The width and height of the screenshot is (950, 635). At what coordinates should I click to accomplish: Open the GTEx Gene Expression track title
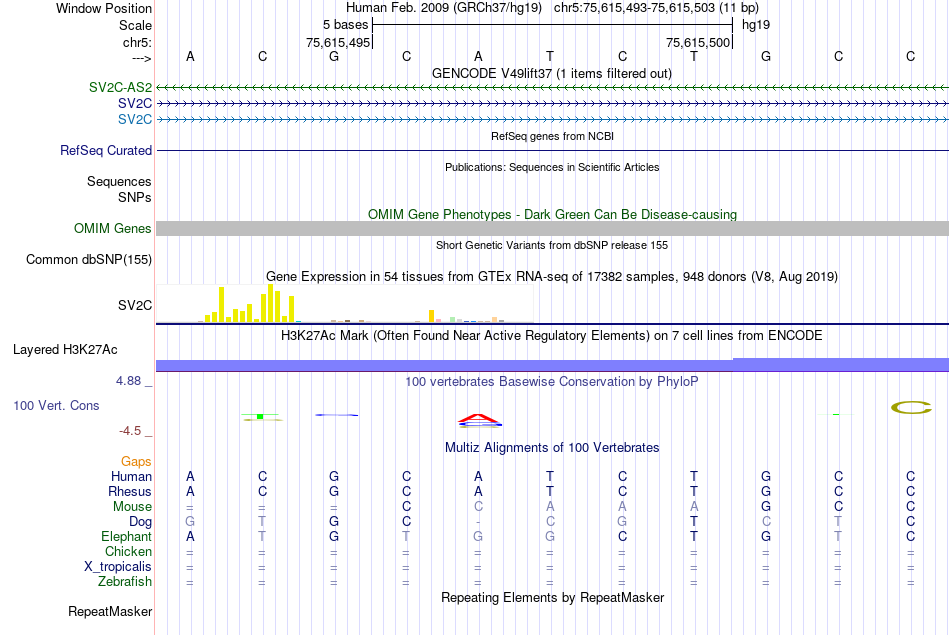tap(552, 276)
